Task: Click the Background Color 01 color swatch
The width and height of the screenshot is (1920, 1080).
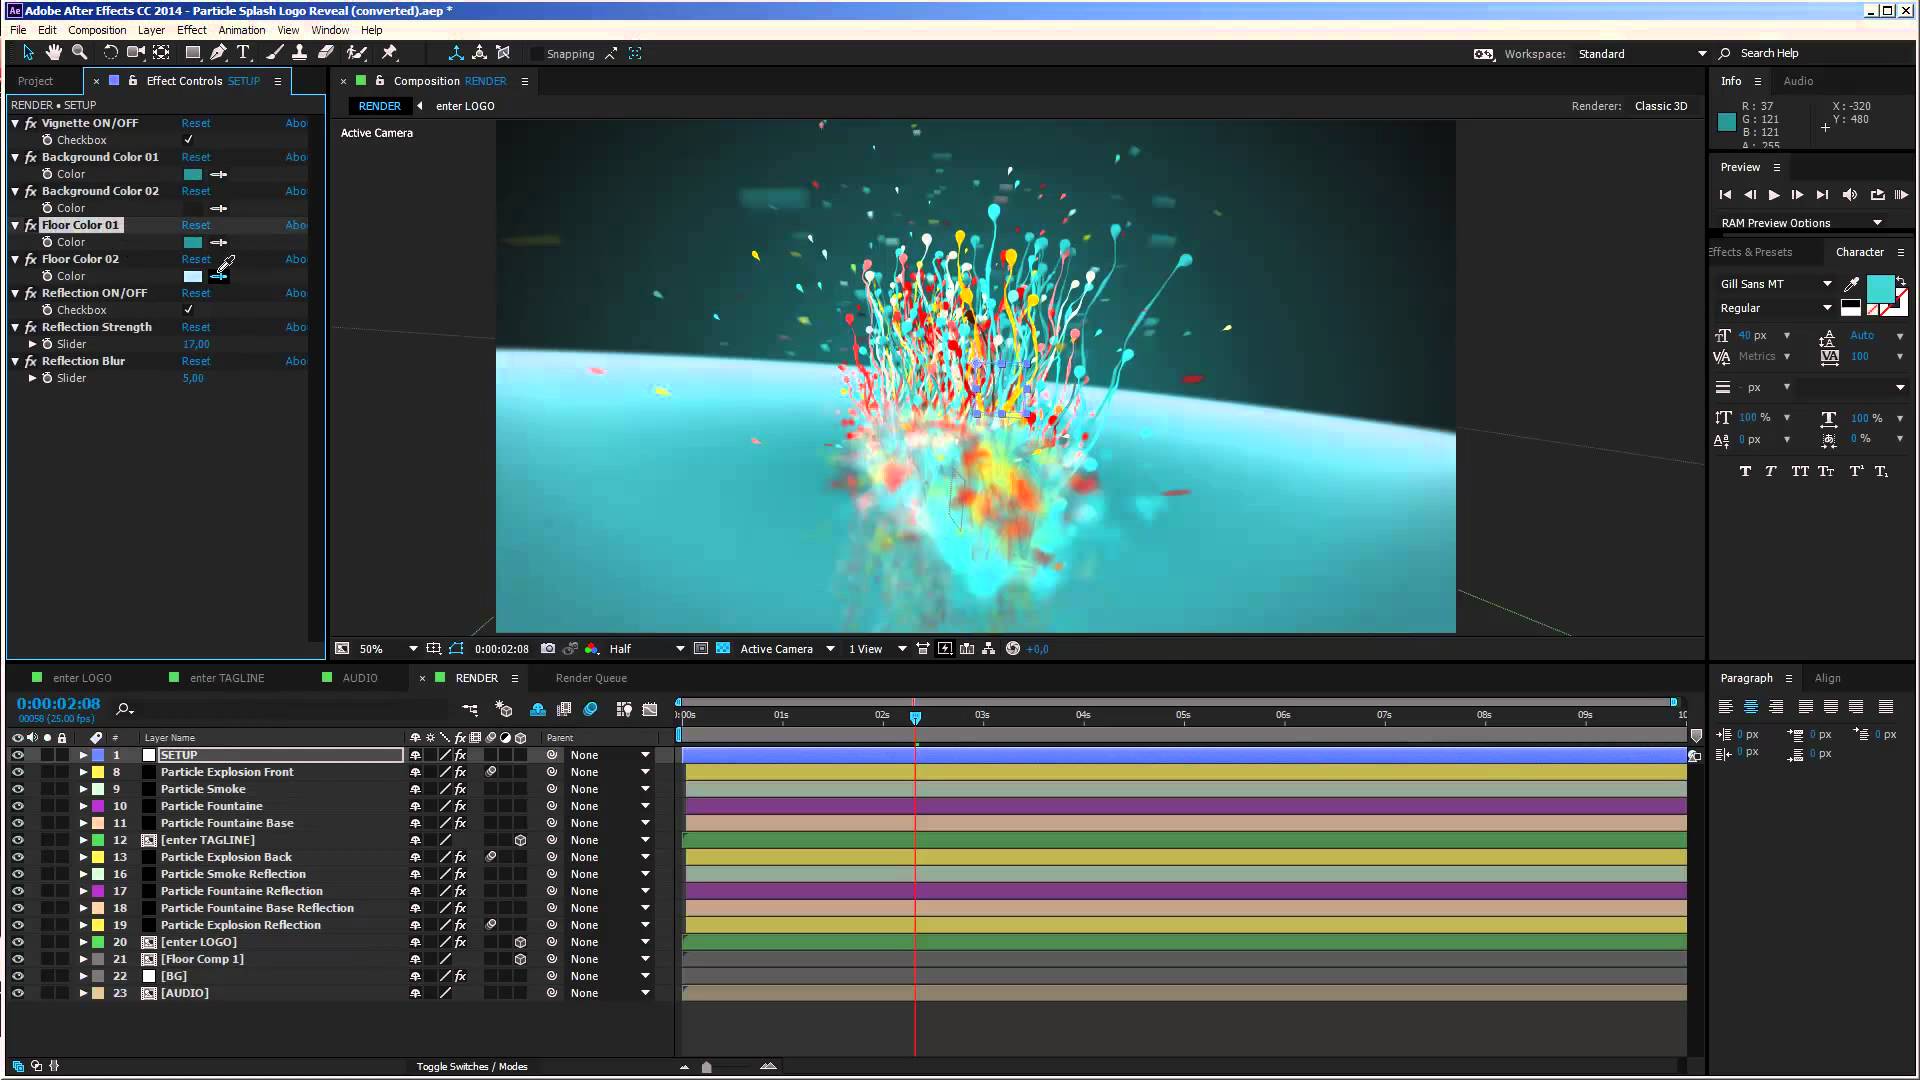Action: (x=193, y=174)
